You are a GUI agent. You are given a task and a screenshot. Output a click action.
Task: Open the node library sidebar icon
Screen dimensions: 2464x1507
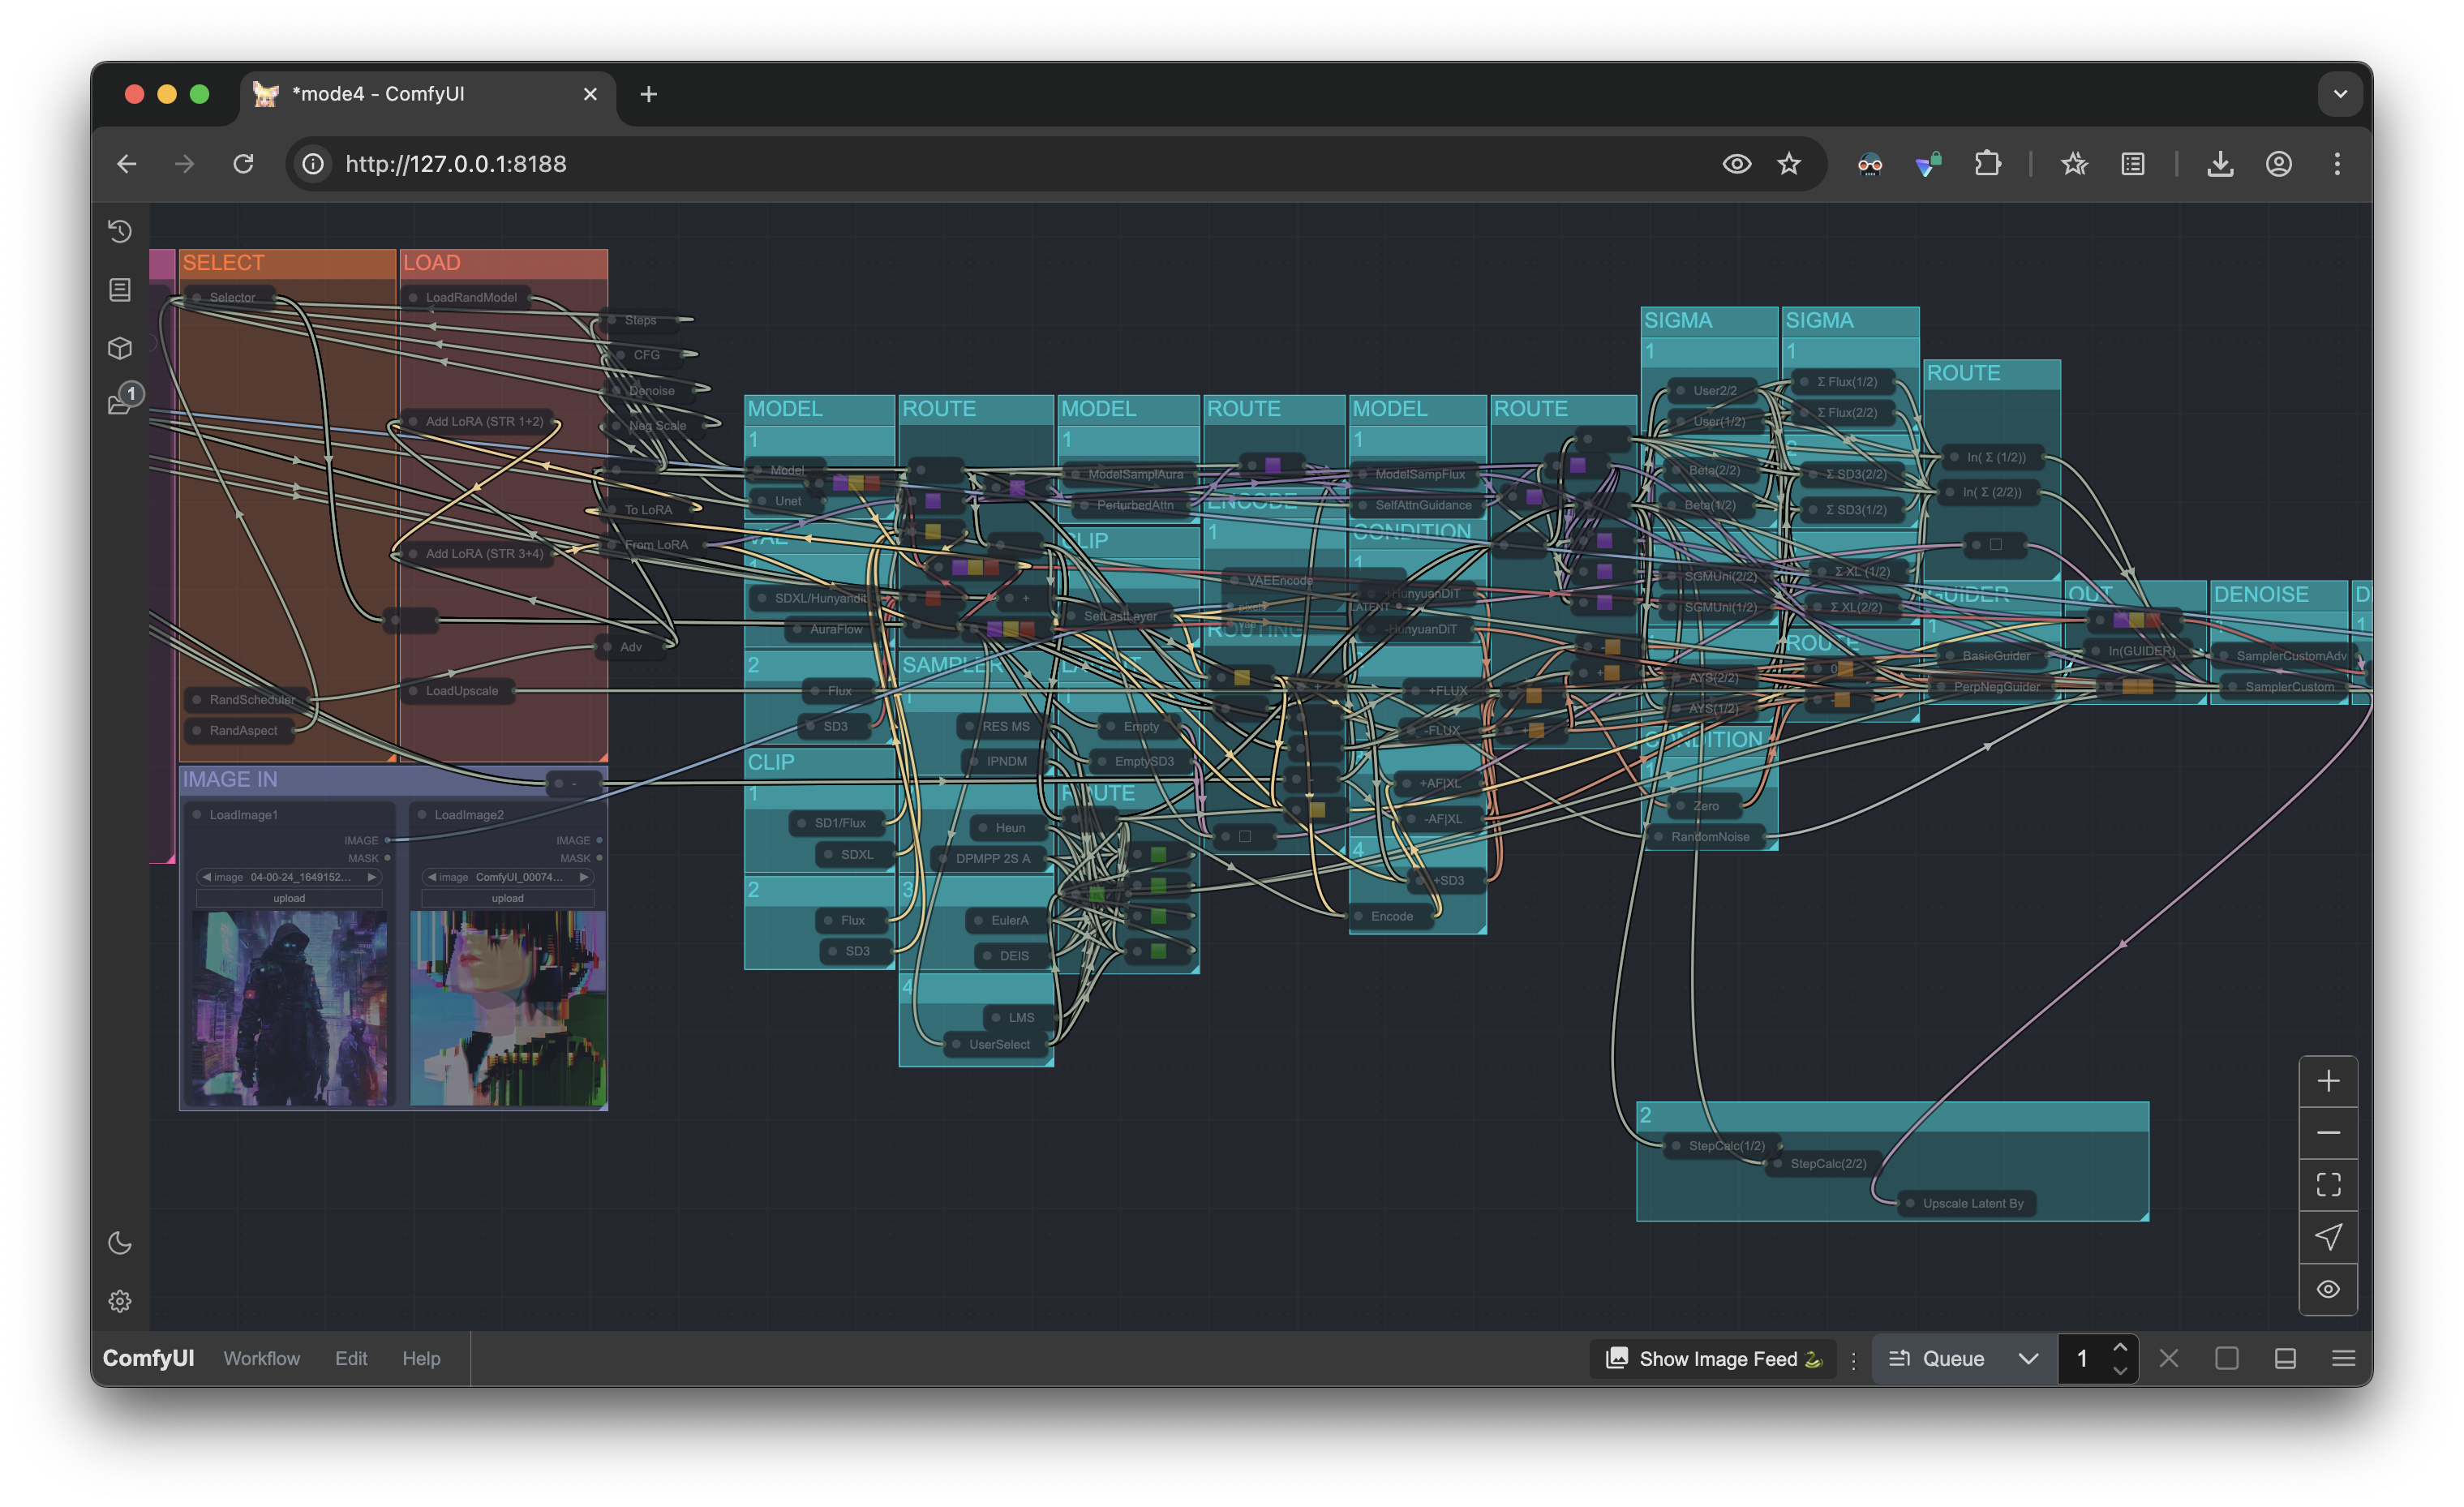pos(120,290)
